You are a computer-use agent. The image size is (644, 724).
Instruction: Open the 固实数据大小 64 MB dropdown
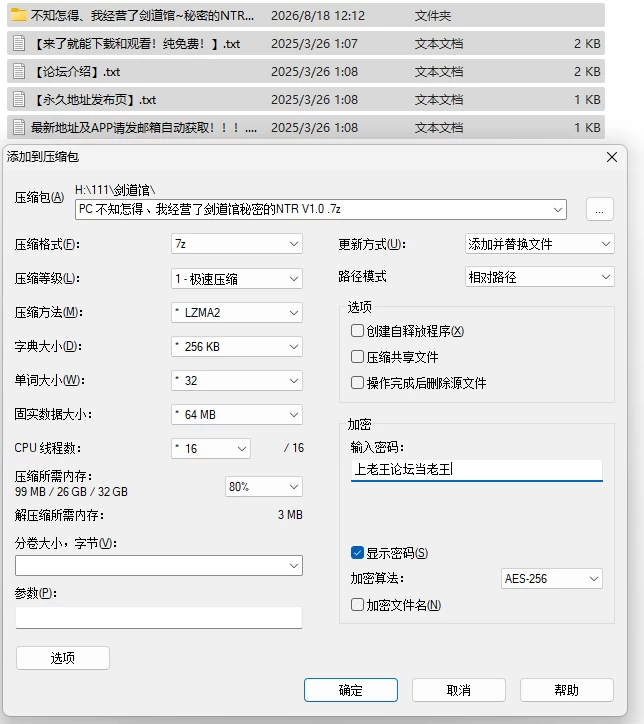click(x=237, y=415)
